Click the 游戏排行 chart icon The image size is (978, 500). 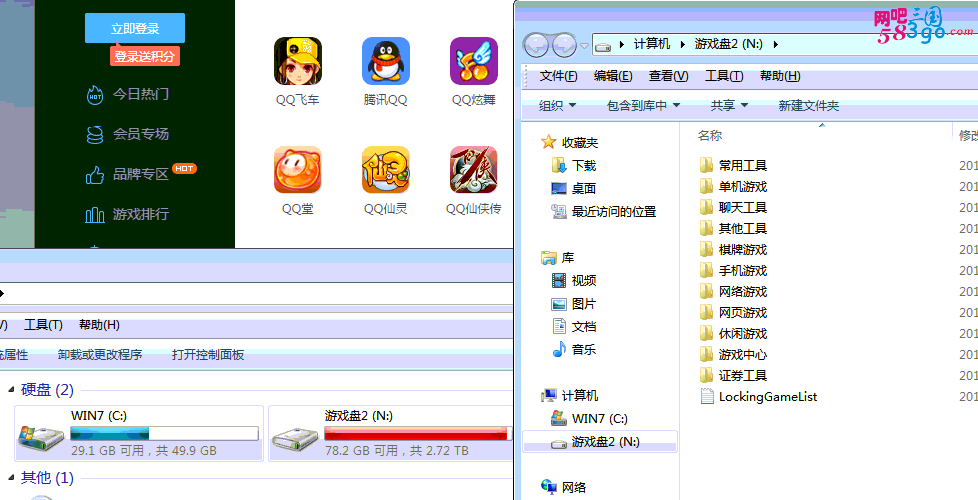point(95,215)
